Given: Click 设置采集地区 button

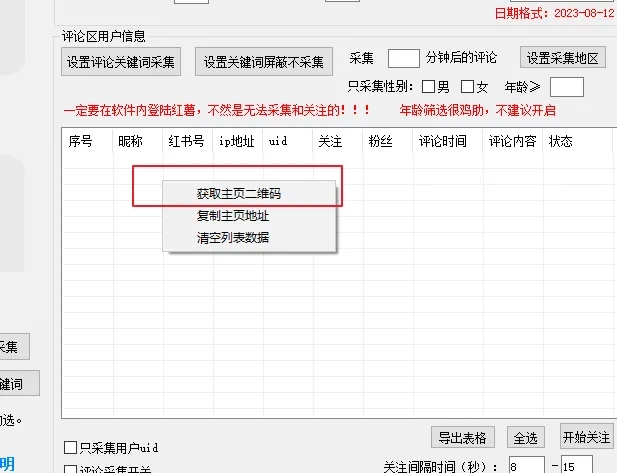Looking at the screenshot, I should pyautogui.click(x=563, y=57).
